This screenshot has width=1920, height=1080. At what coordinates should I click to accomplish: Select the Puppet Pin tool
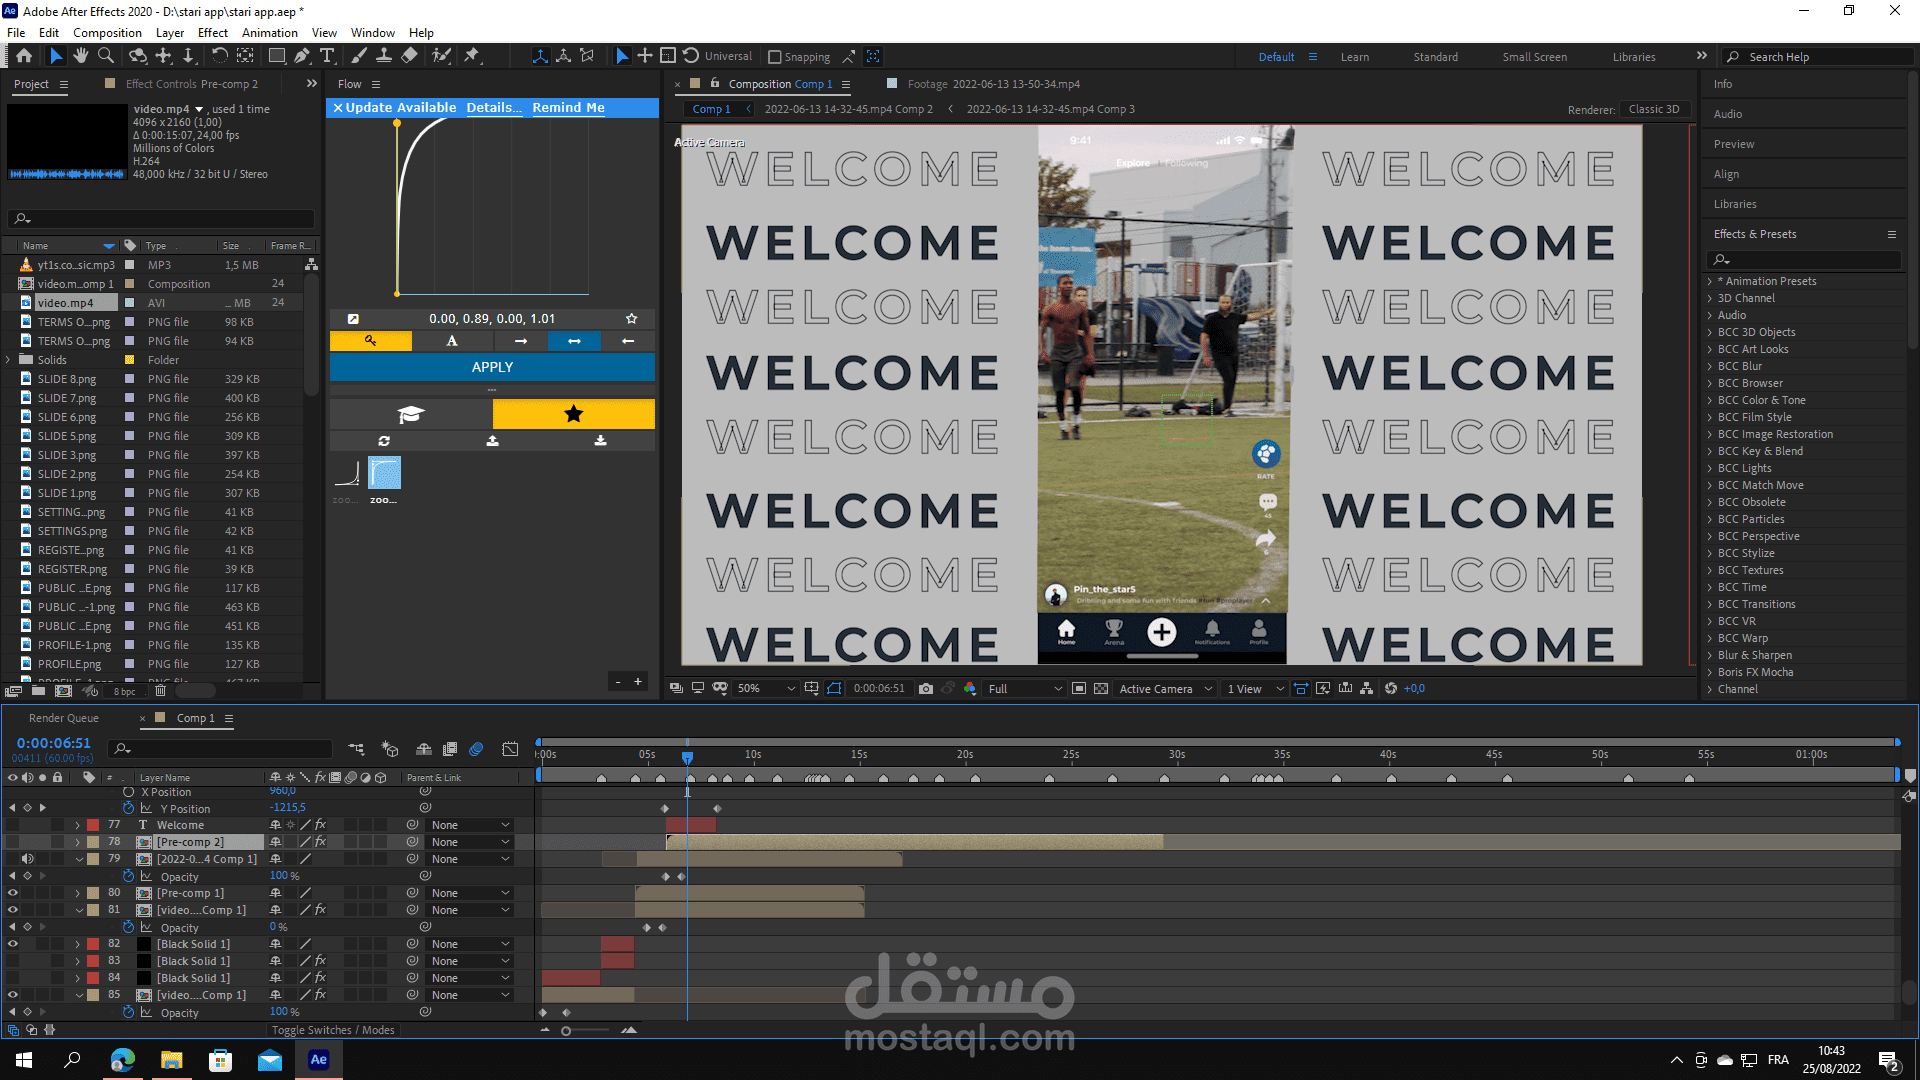click(x=472, y=56)
